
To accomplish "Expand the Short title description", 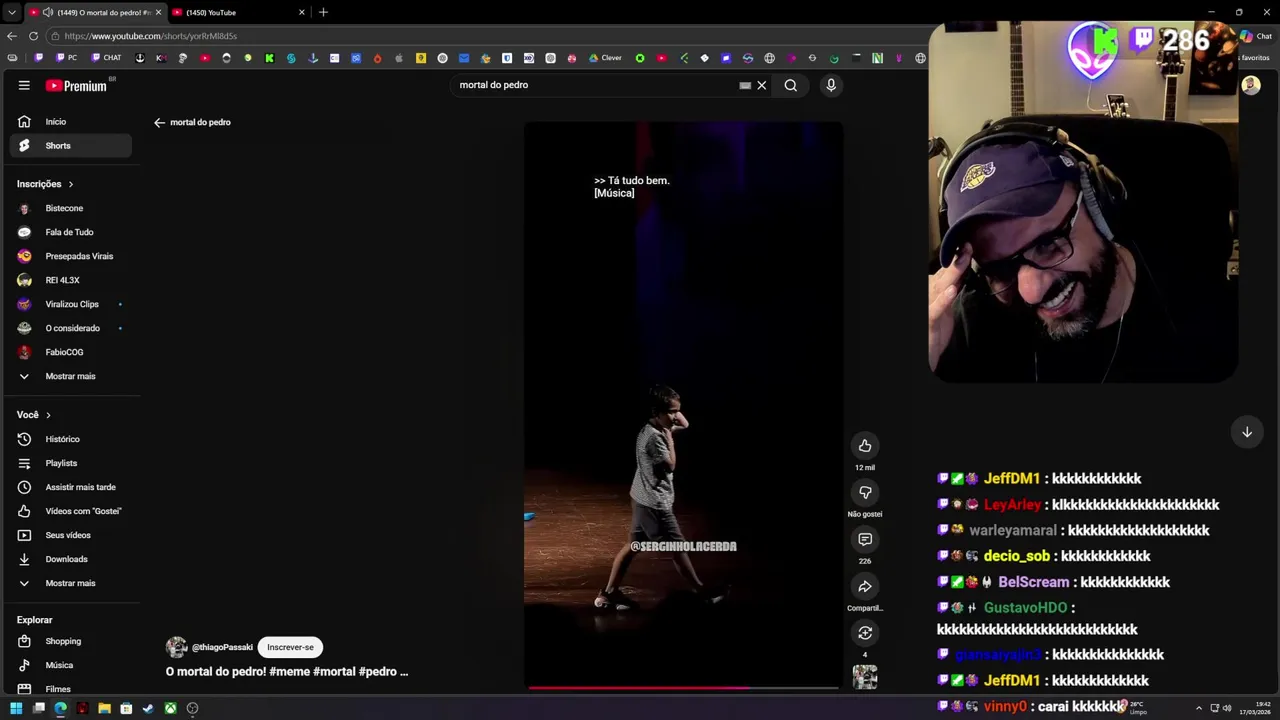I will [287, 672].
